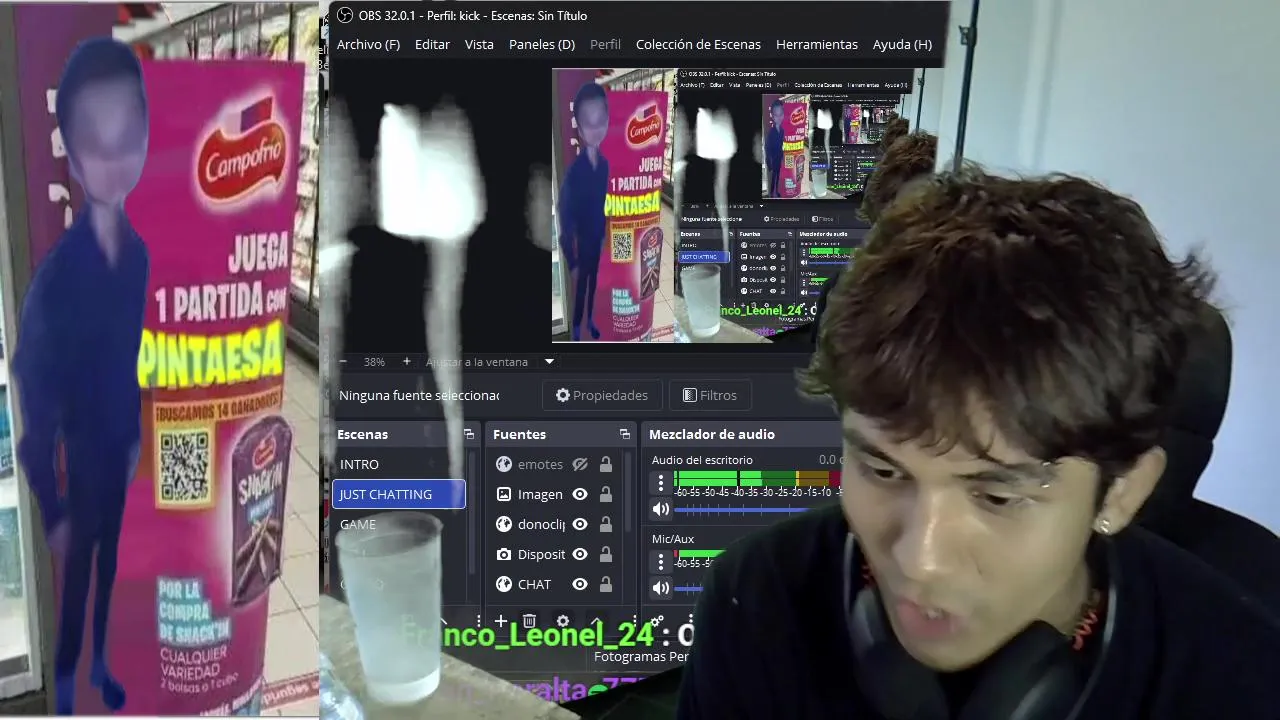Expand the Ajustar a la ventana dropdown
The width and height of the screenshot is (1280, 720).
[549, 361]
